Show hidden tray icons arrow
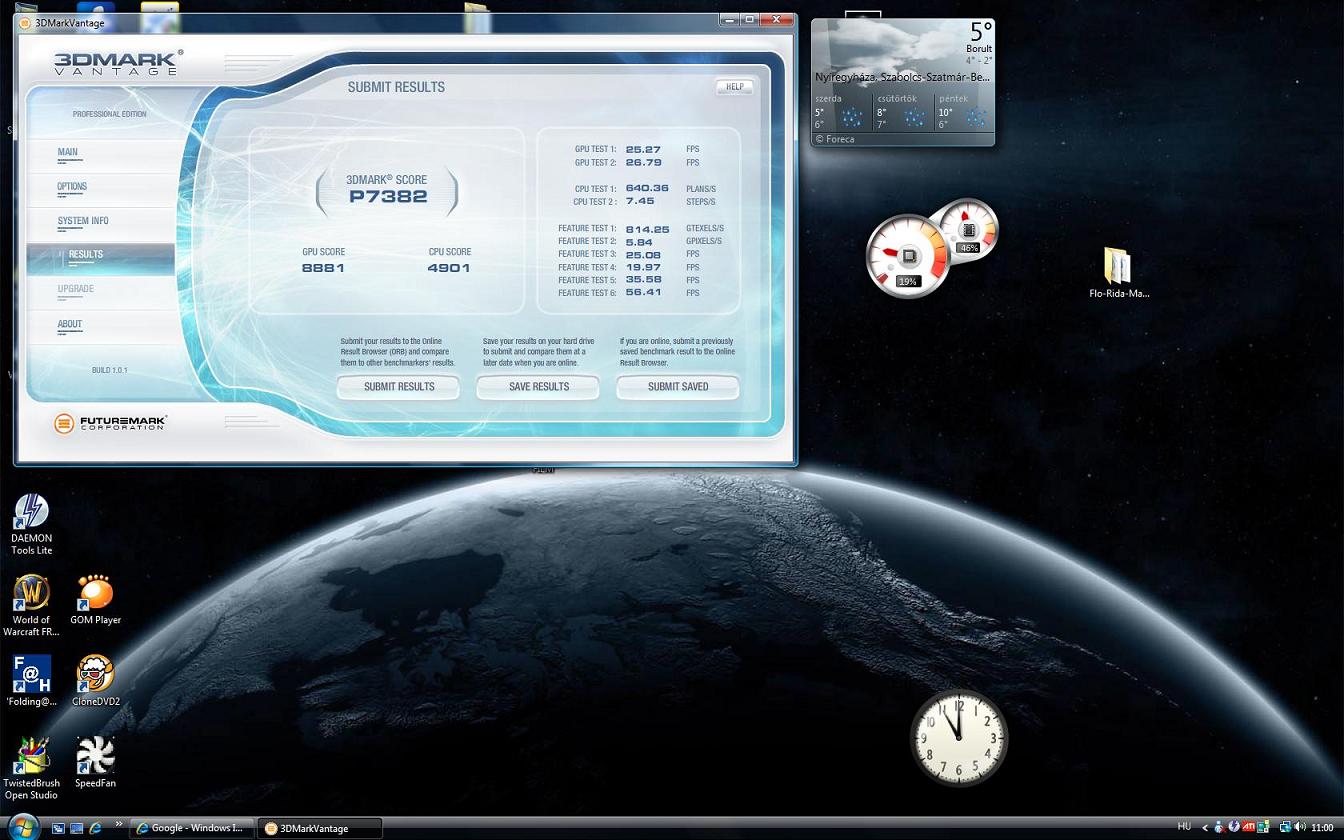This screenshot has height=840, width=1344. click(1205, 828)
